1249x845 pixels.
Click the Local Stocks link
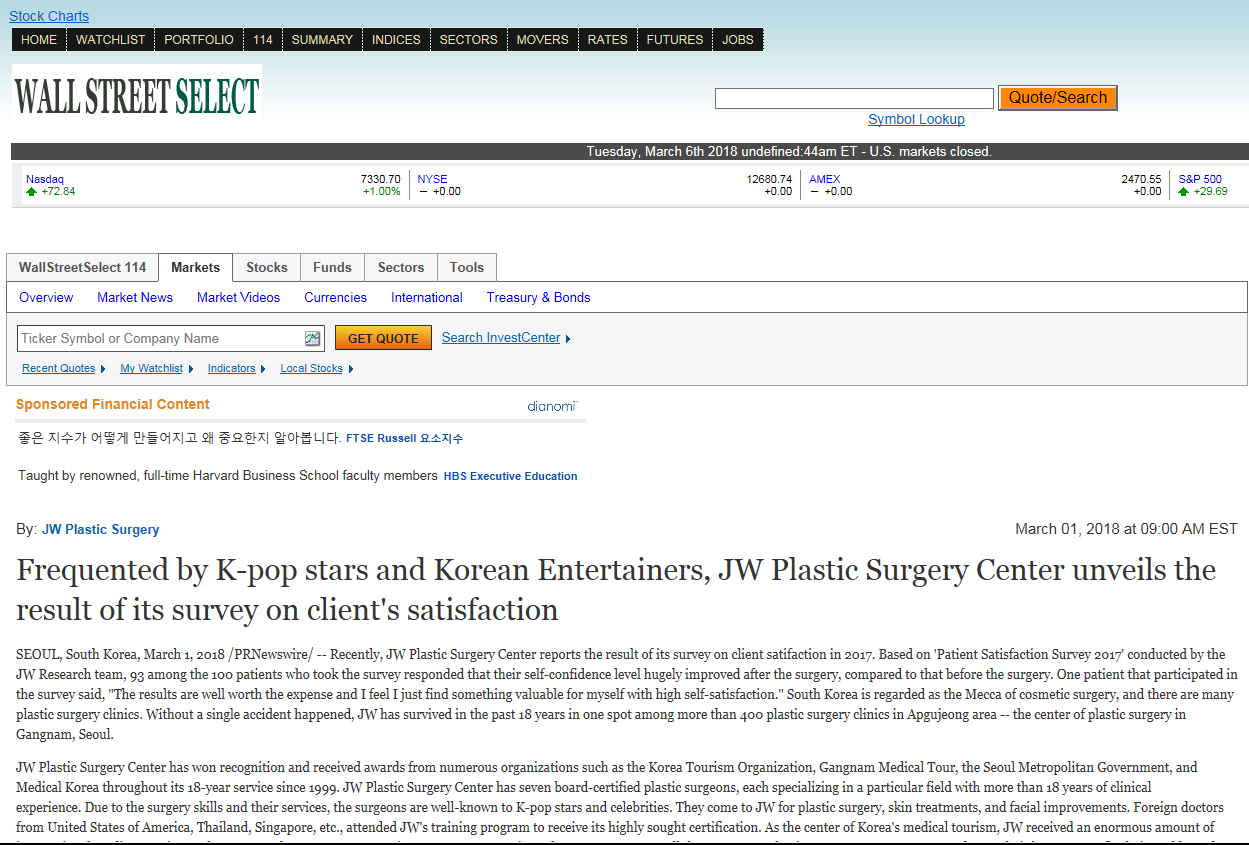(x=311, y=369)
